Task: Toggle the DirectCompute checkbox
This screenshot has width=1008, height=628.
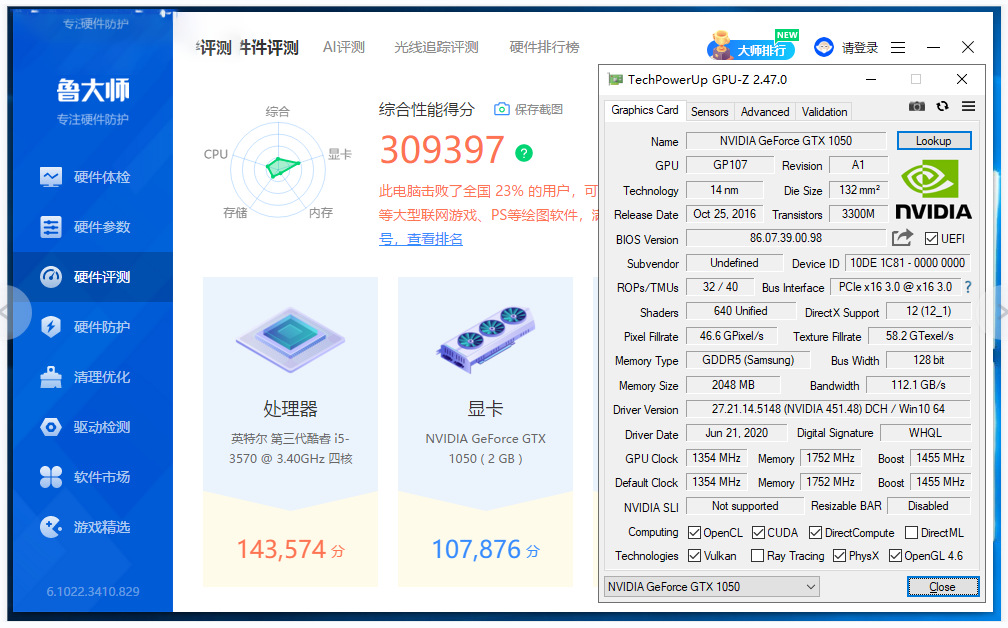Action: pyautogui.click(x=816, y=533)
